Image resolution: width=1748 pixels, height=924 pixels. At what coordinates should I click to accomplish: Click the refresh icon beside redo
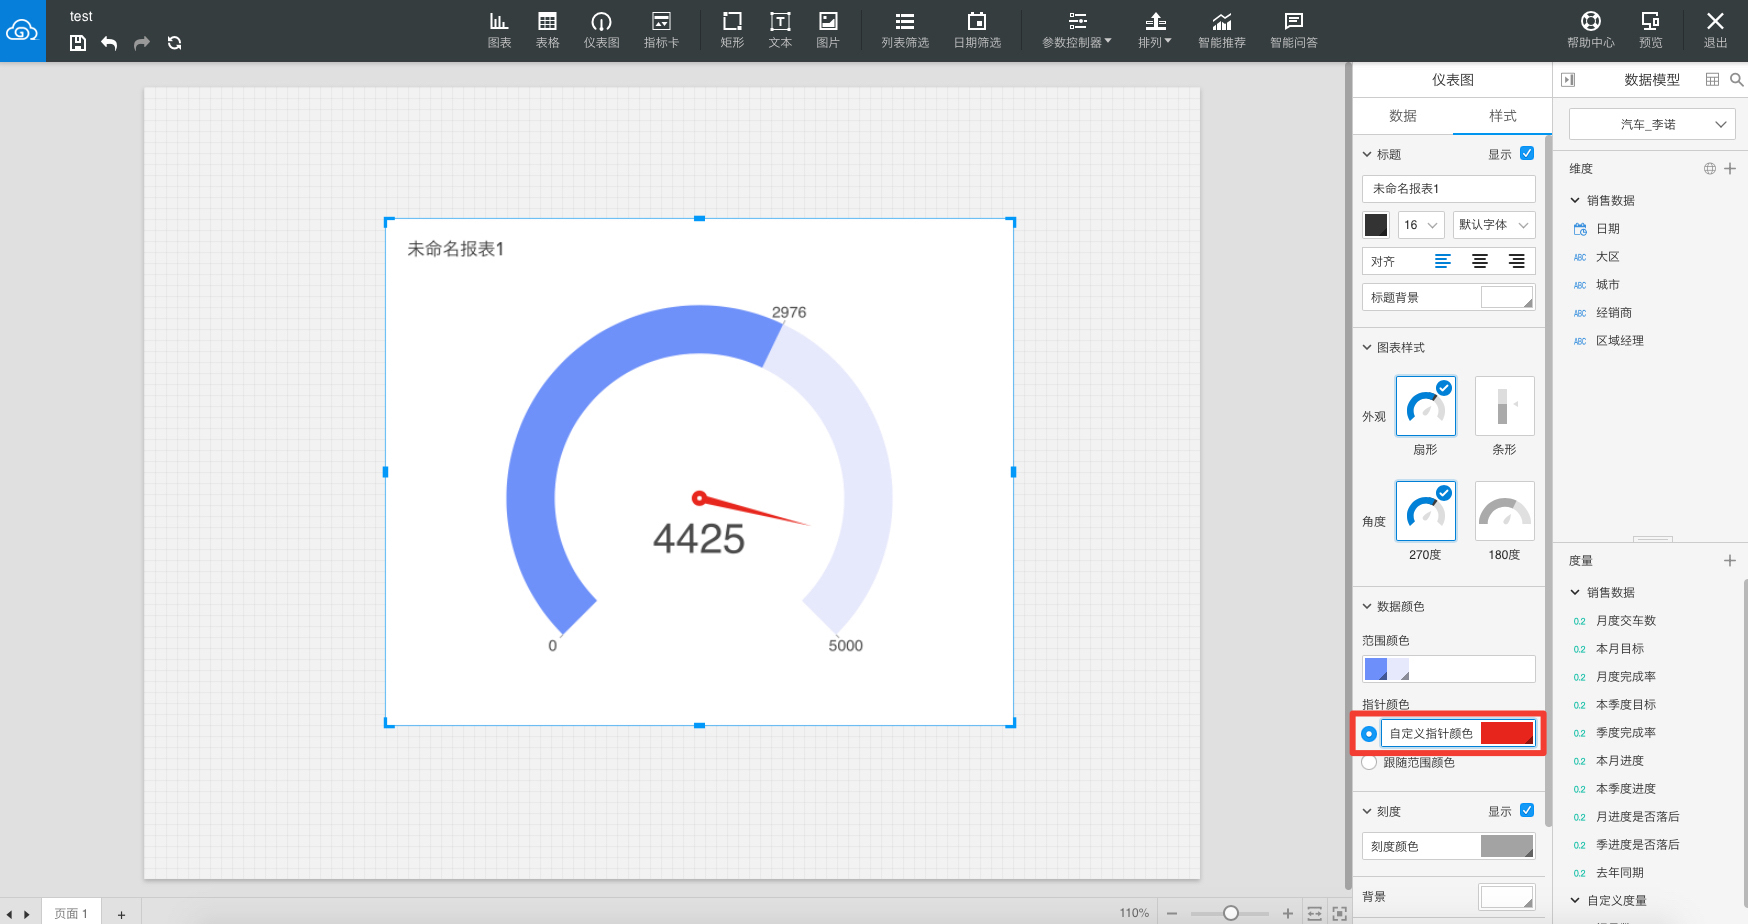[x=175, y=43]
